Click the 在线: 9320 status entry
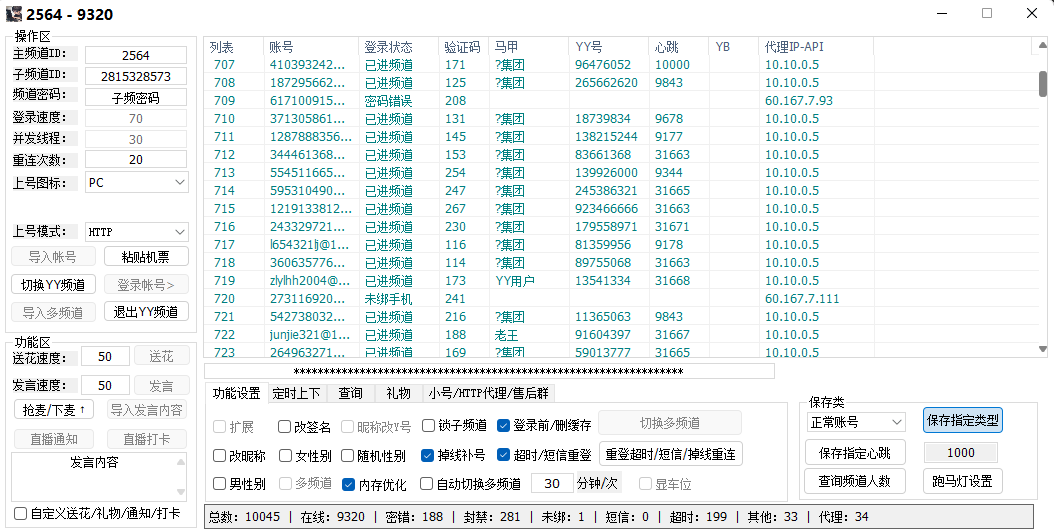The height and width of the screenshot is (531, 1054). tap(333, 517)
